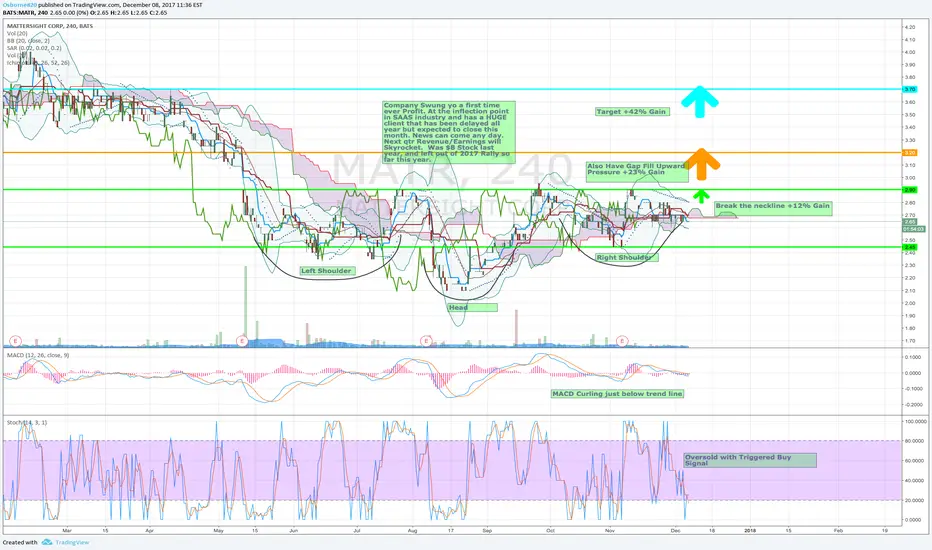Select the Break the neckline +12% Gain note
Viewport: 932px width, 550px height.
click(x=773, y=208)
